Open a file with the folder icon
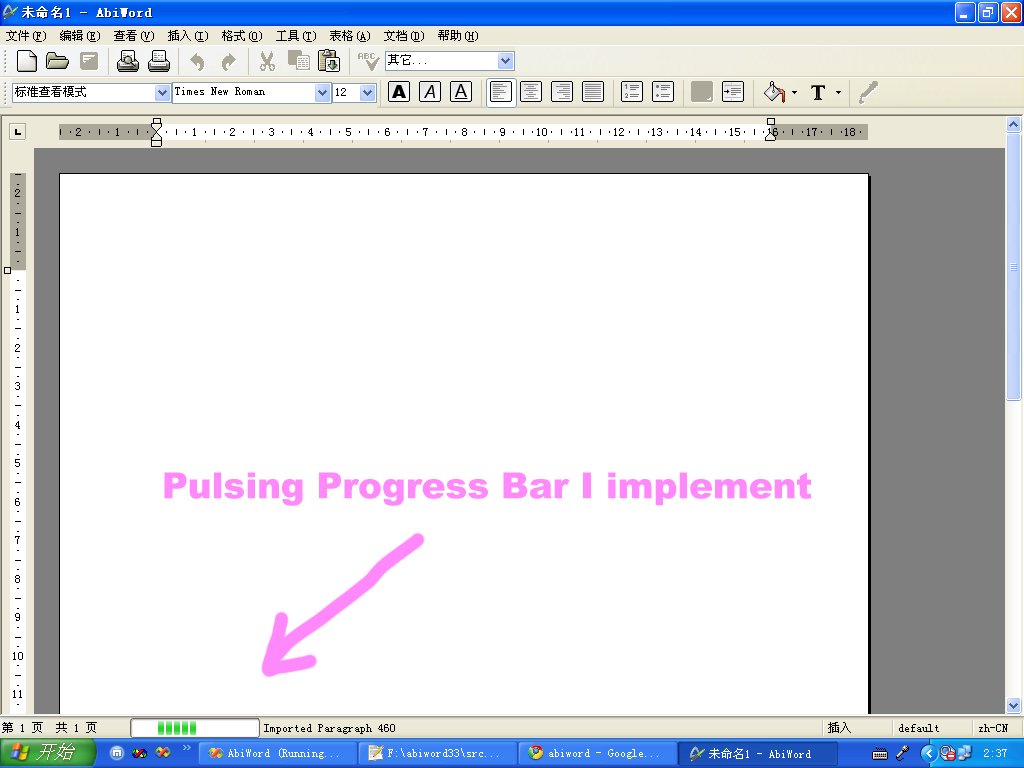 point(57,61)
